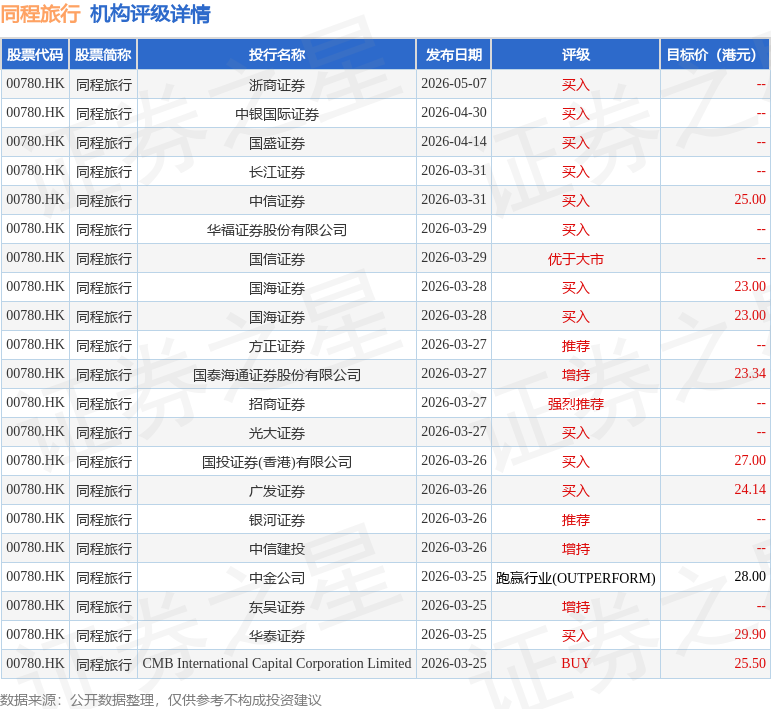Select the 投行名称 column header

coord(277,55)
